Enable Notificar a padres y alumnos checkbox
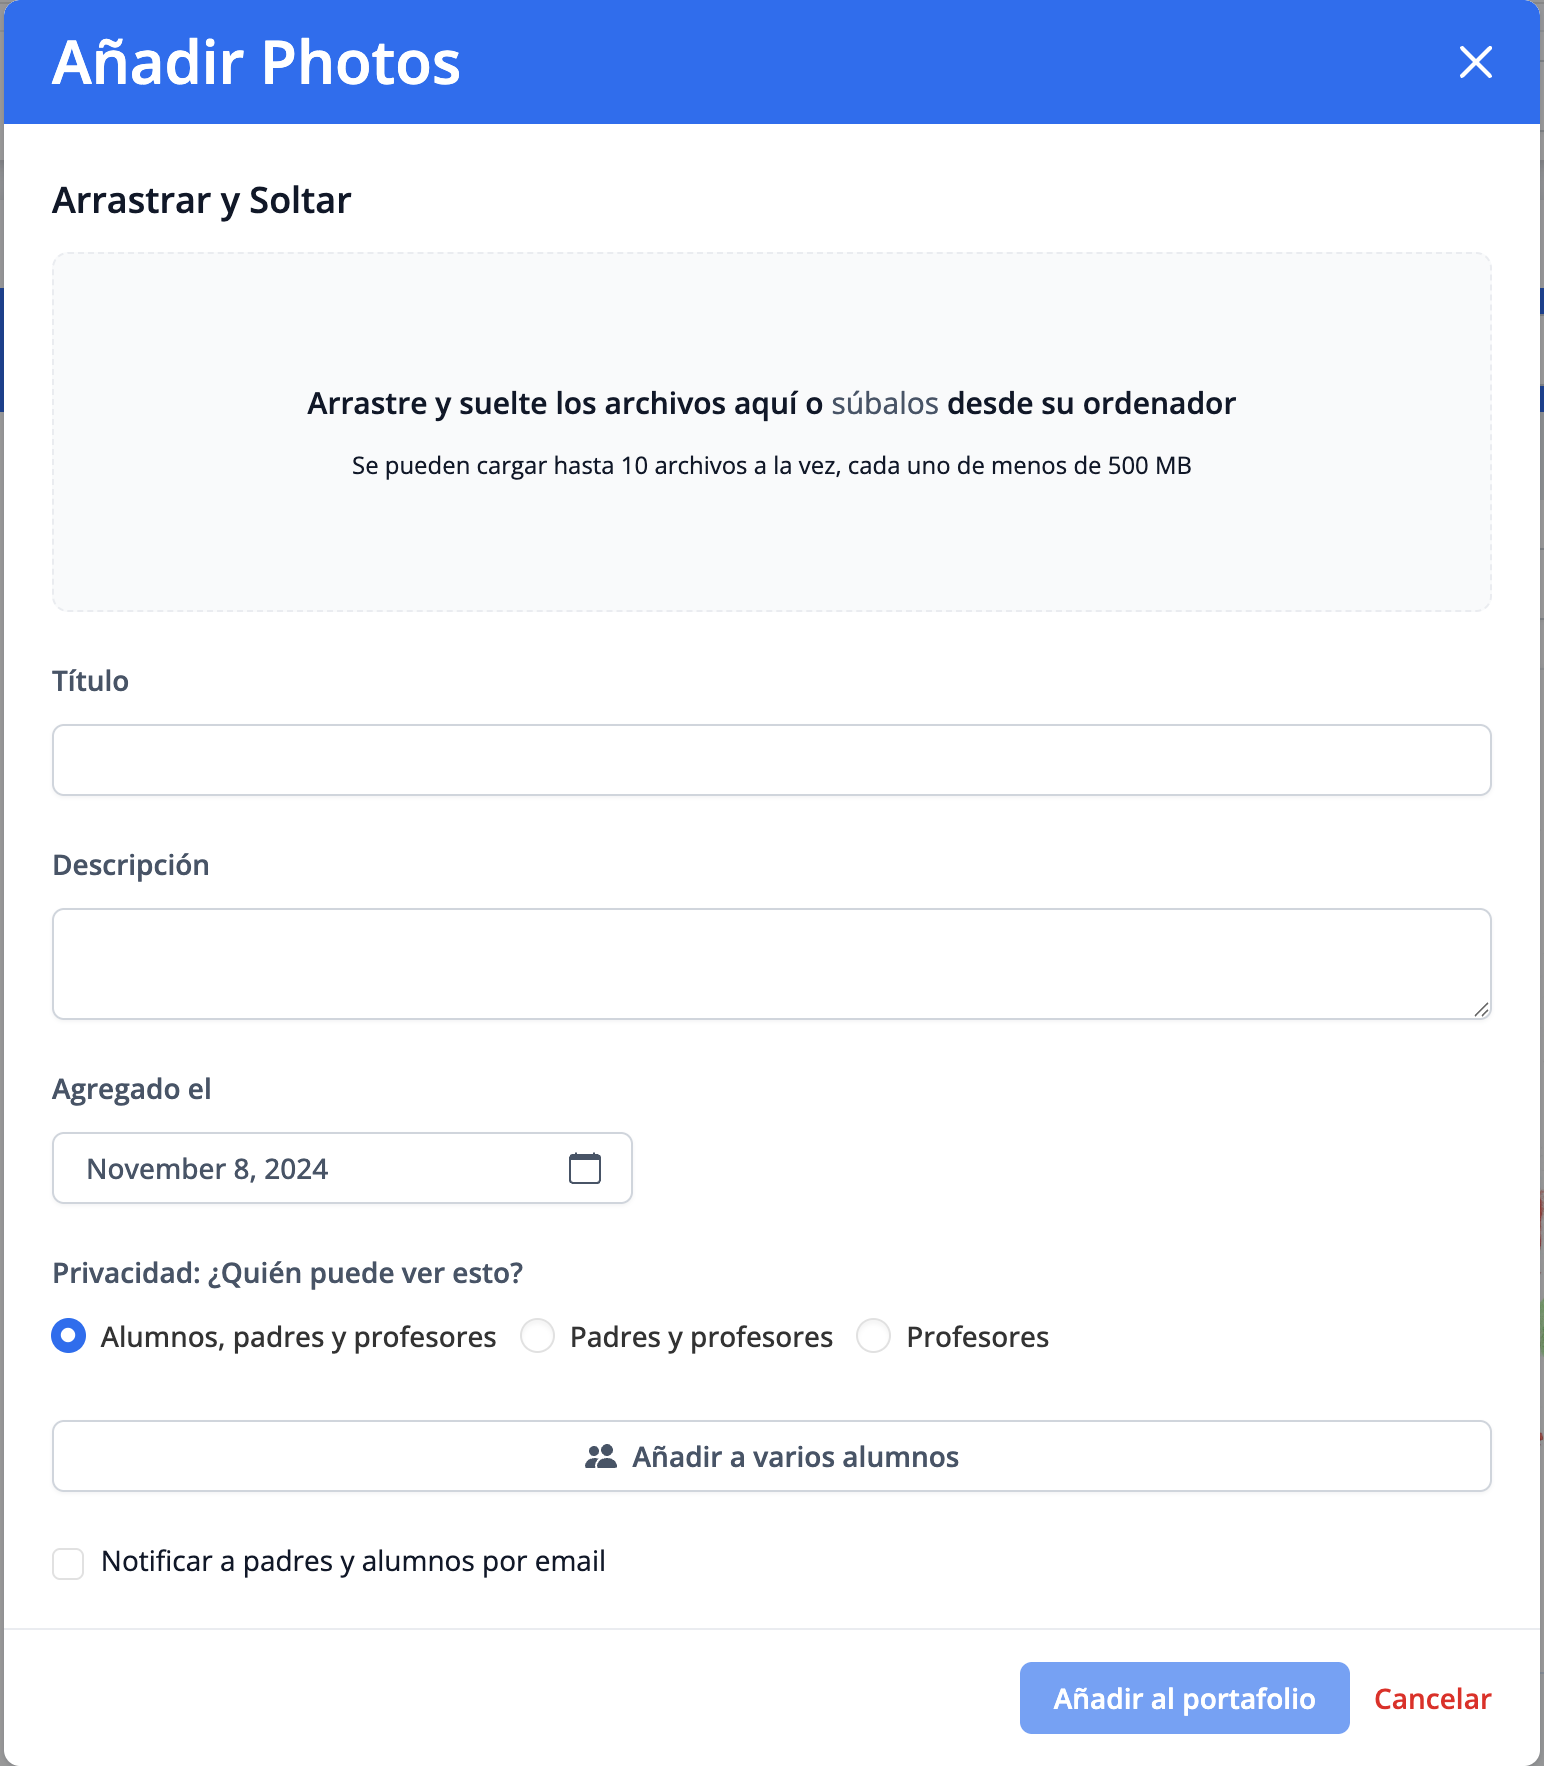1544x1766 pixels. [x=68, y=1563]
